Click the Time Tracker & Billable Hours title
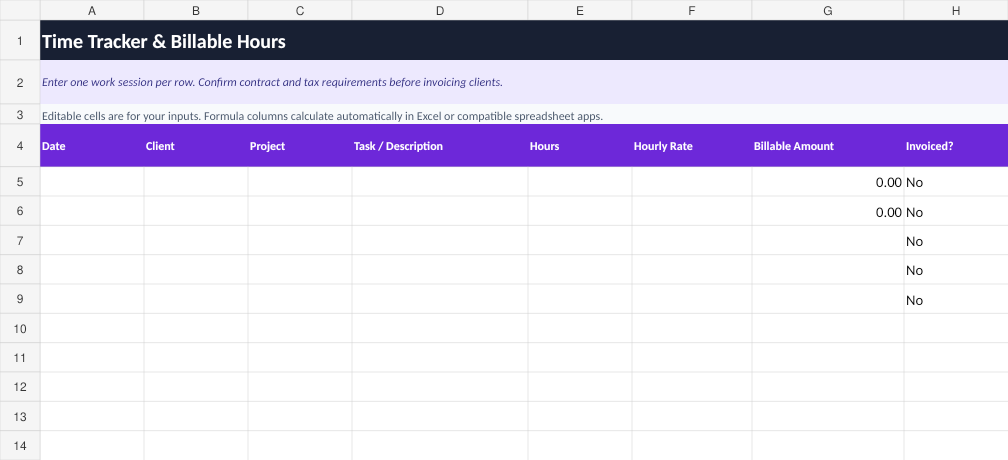Image resolution: width=1008 pixels, height=460 pixels. click(x=164, y=42)
